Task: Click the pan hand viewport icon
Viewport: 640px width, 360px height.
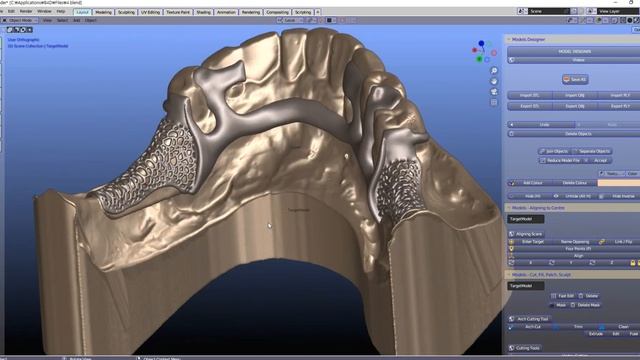Action: (x=494, y=81)
